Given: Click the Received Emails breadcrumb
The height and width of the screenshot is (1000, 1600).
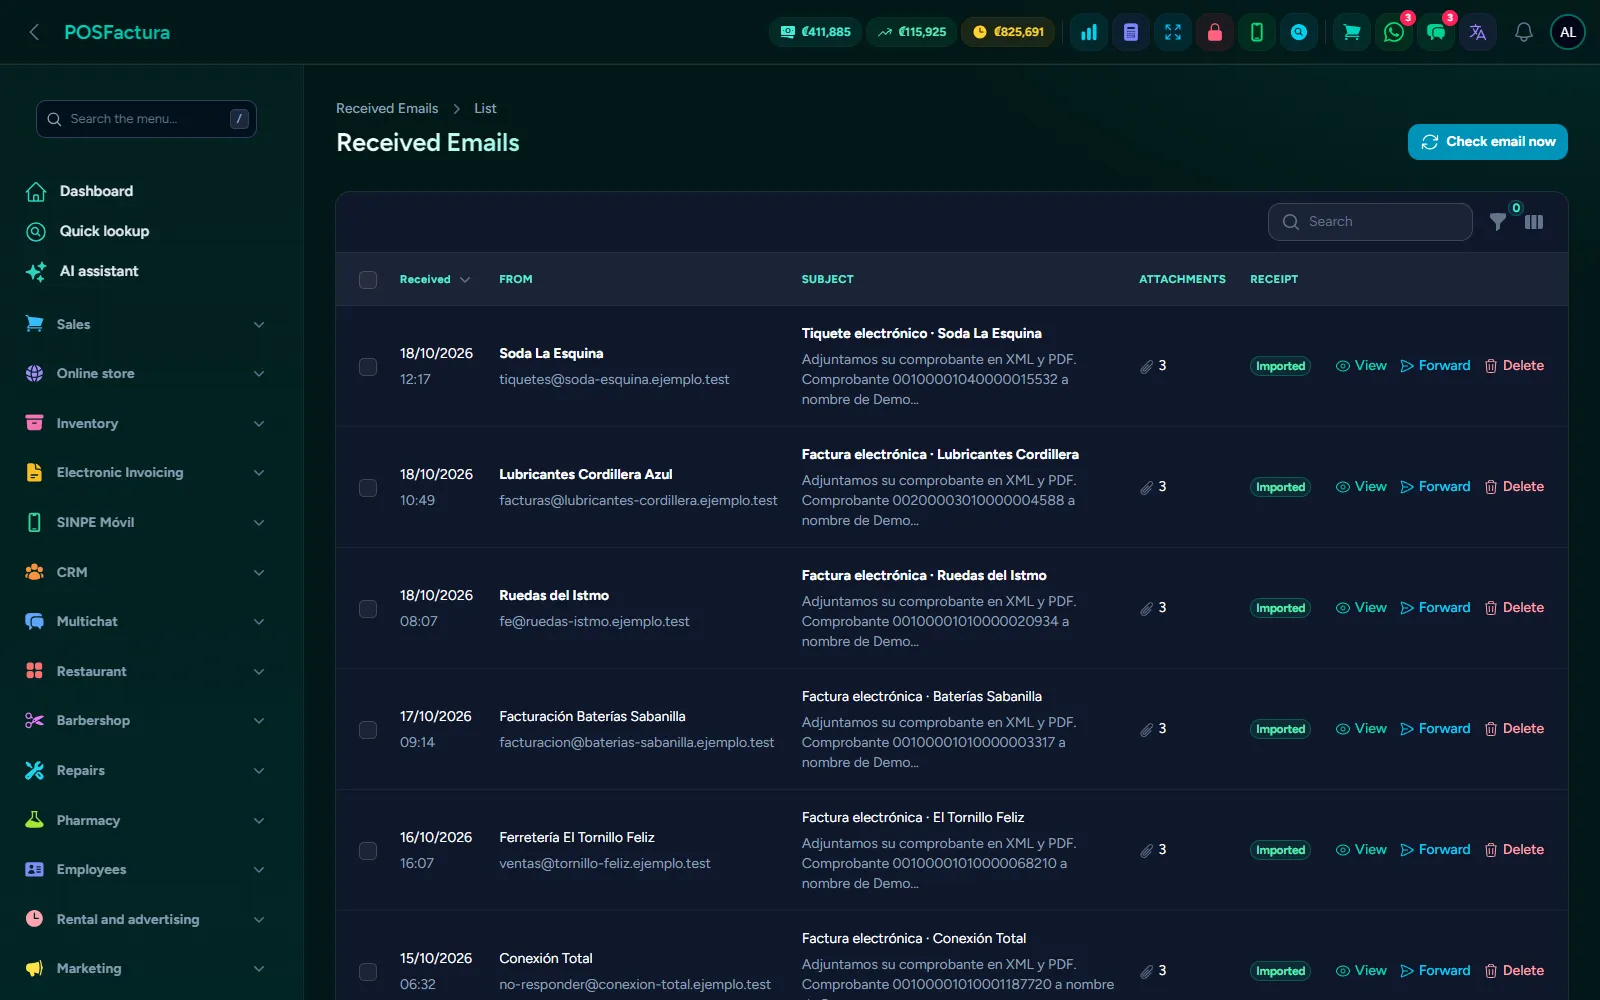Looking at the screenshot, I should pyautogui.click(x=387, y=108).
